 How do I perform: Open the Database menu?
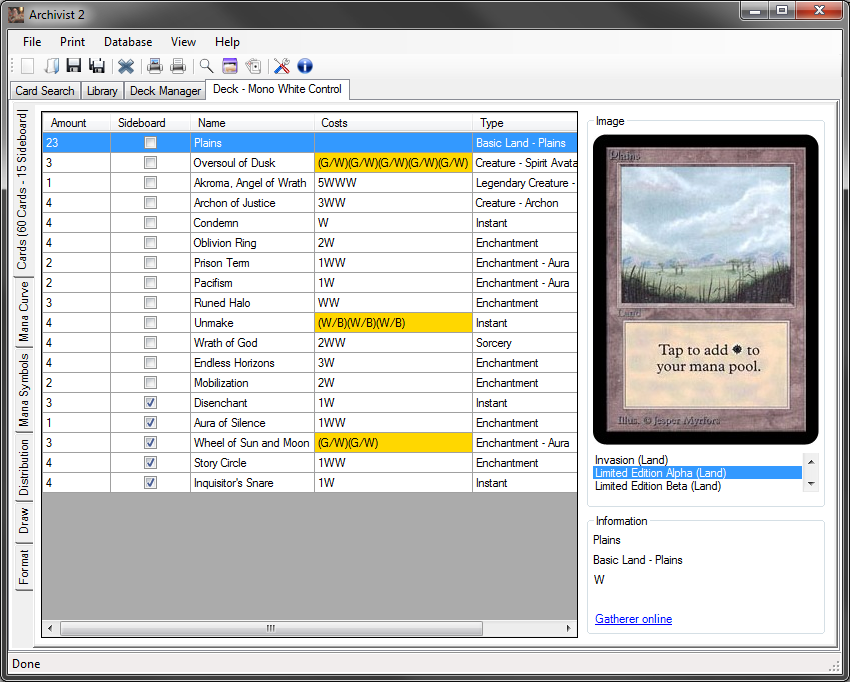pyautogui.click(x=127, y=42)
